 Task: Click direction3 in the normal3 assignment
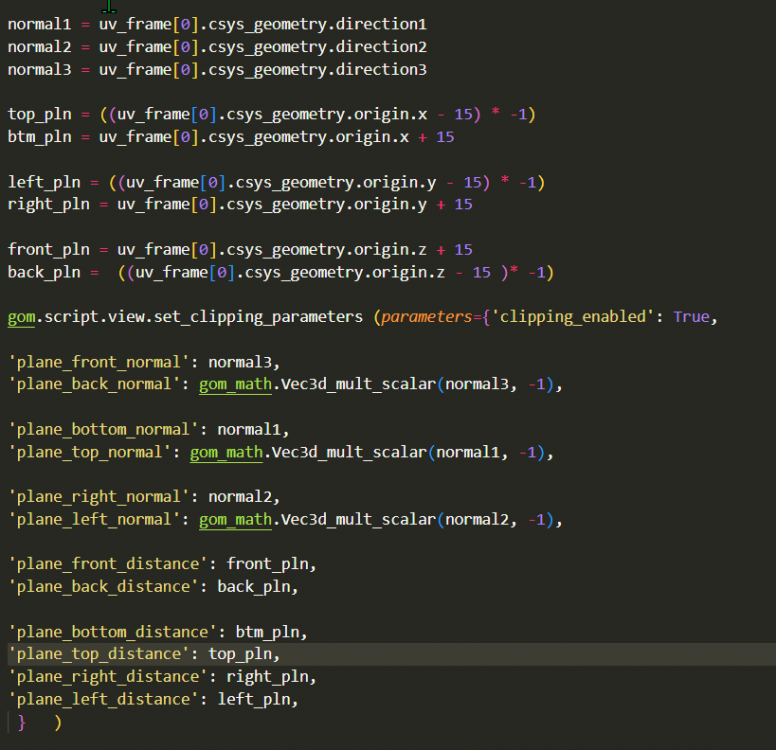point(385,69)
